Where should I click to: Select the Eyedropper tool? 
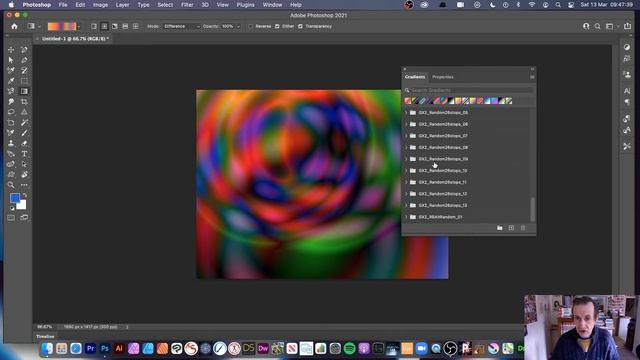click(11, 80)
